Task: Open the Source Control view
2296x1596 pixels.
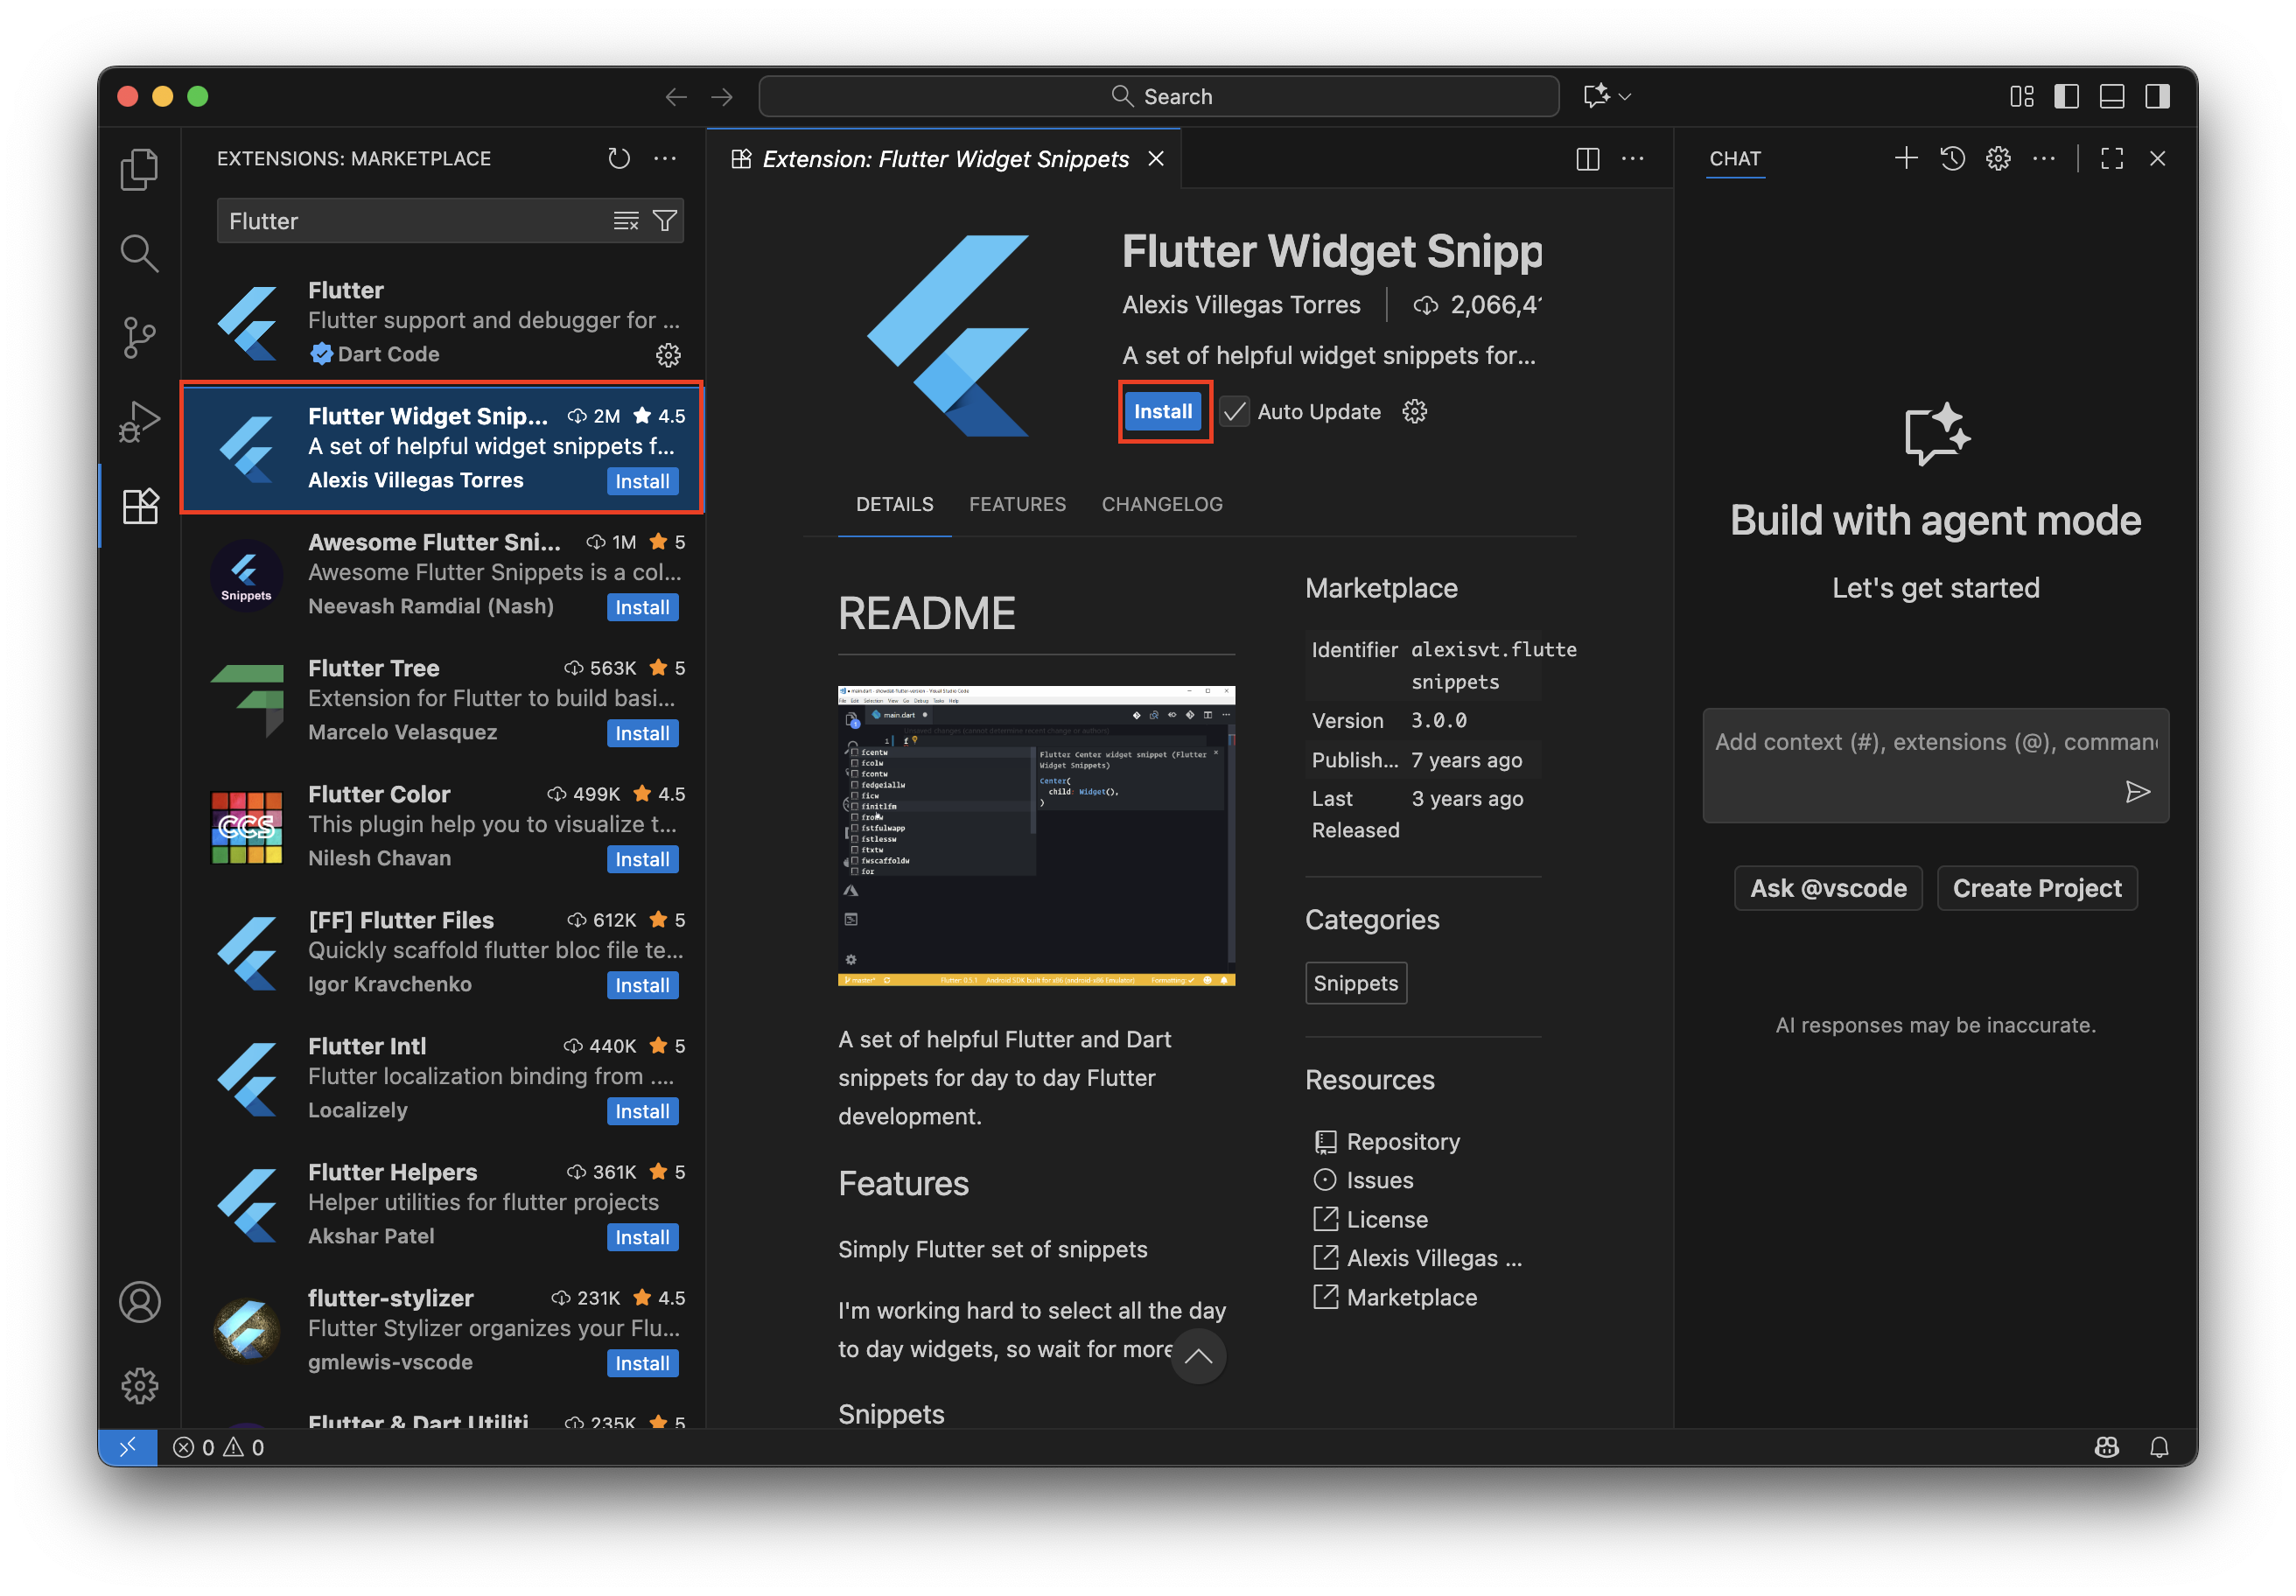Action: pyautogui.click(x=139, y=338)
